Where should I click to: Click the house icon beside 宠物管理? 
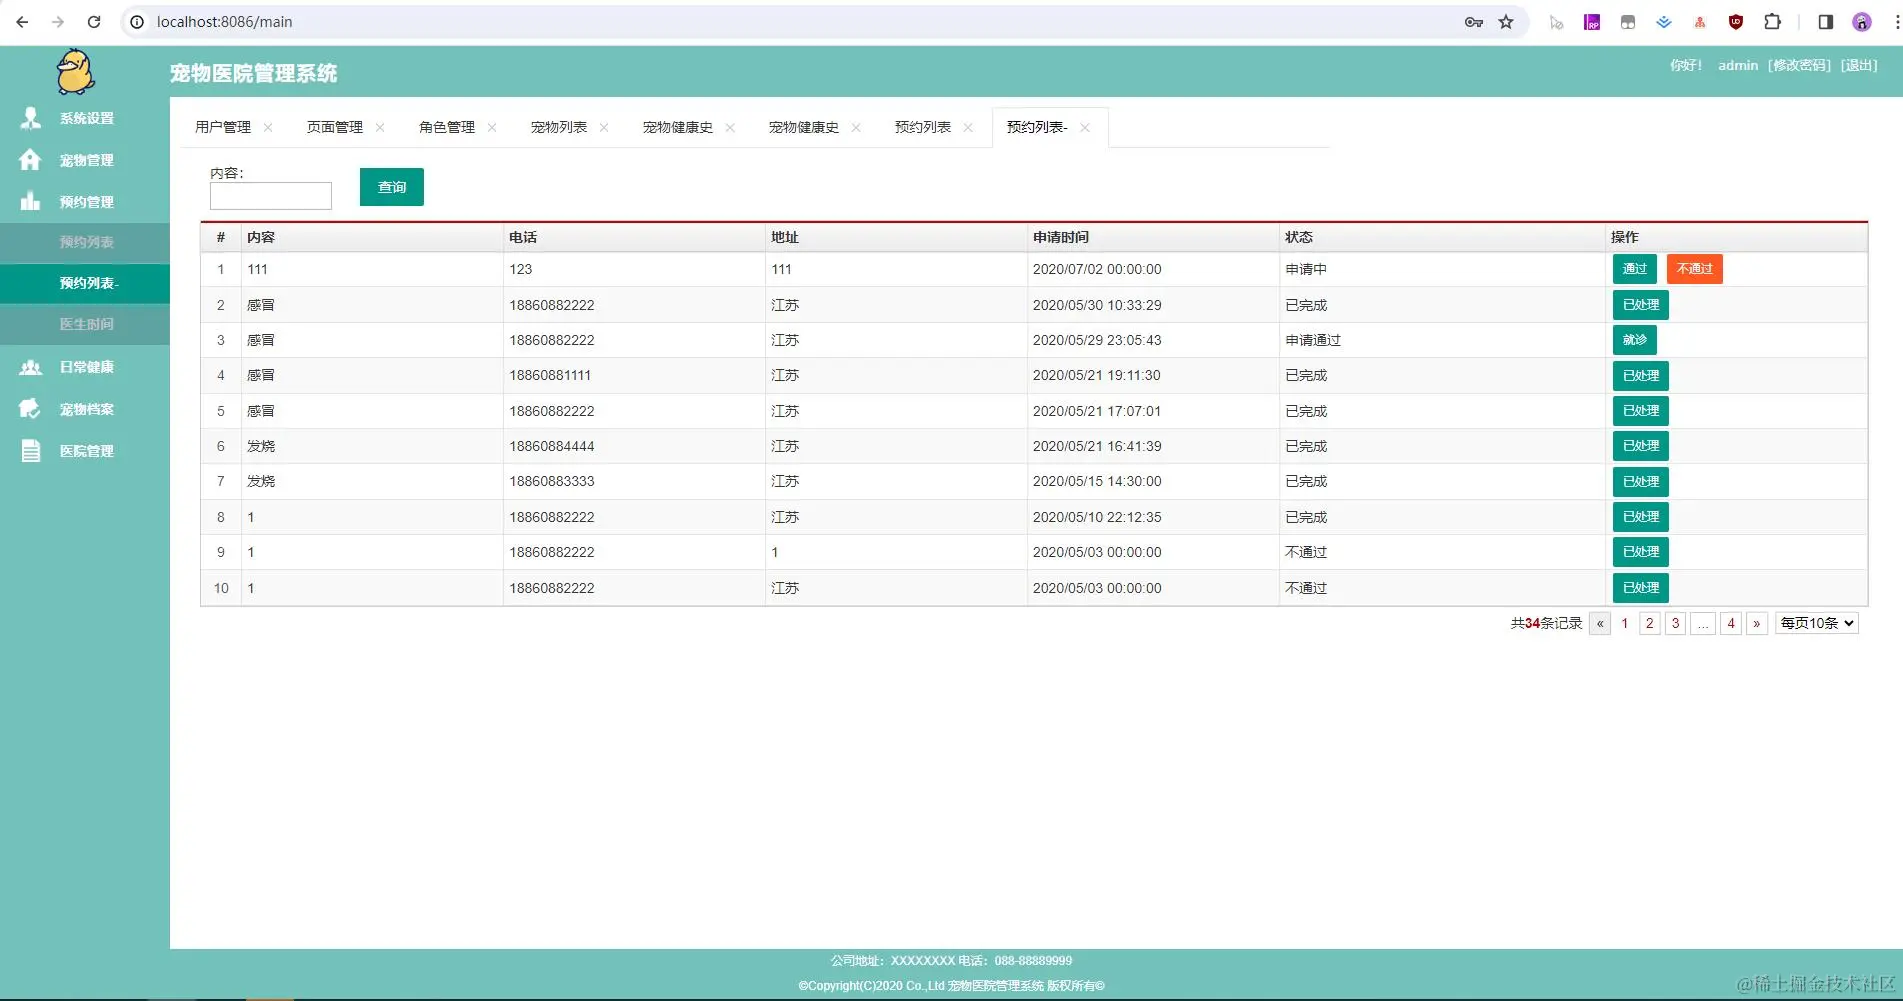pyautogui.click(x=31, y=160)
